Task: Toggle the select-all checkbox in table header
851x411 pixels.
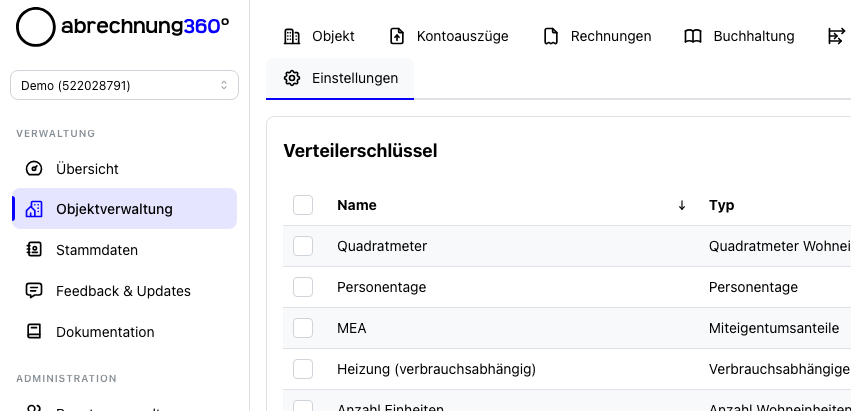Action: 303,205
